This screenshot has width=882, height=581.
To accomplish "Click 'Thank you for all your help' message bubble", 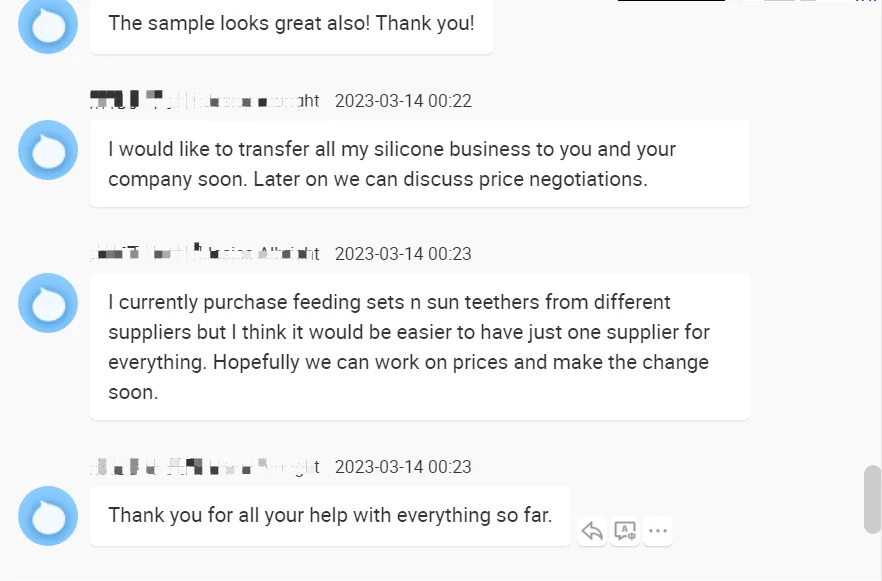I will [x=329, y=516].
